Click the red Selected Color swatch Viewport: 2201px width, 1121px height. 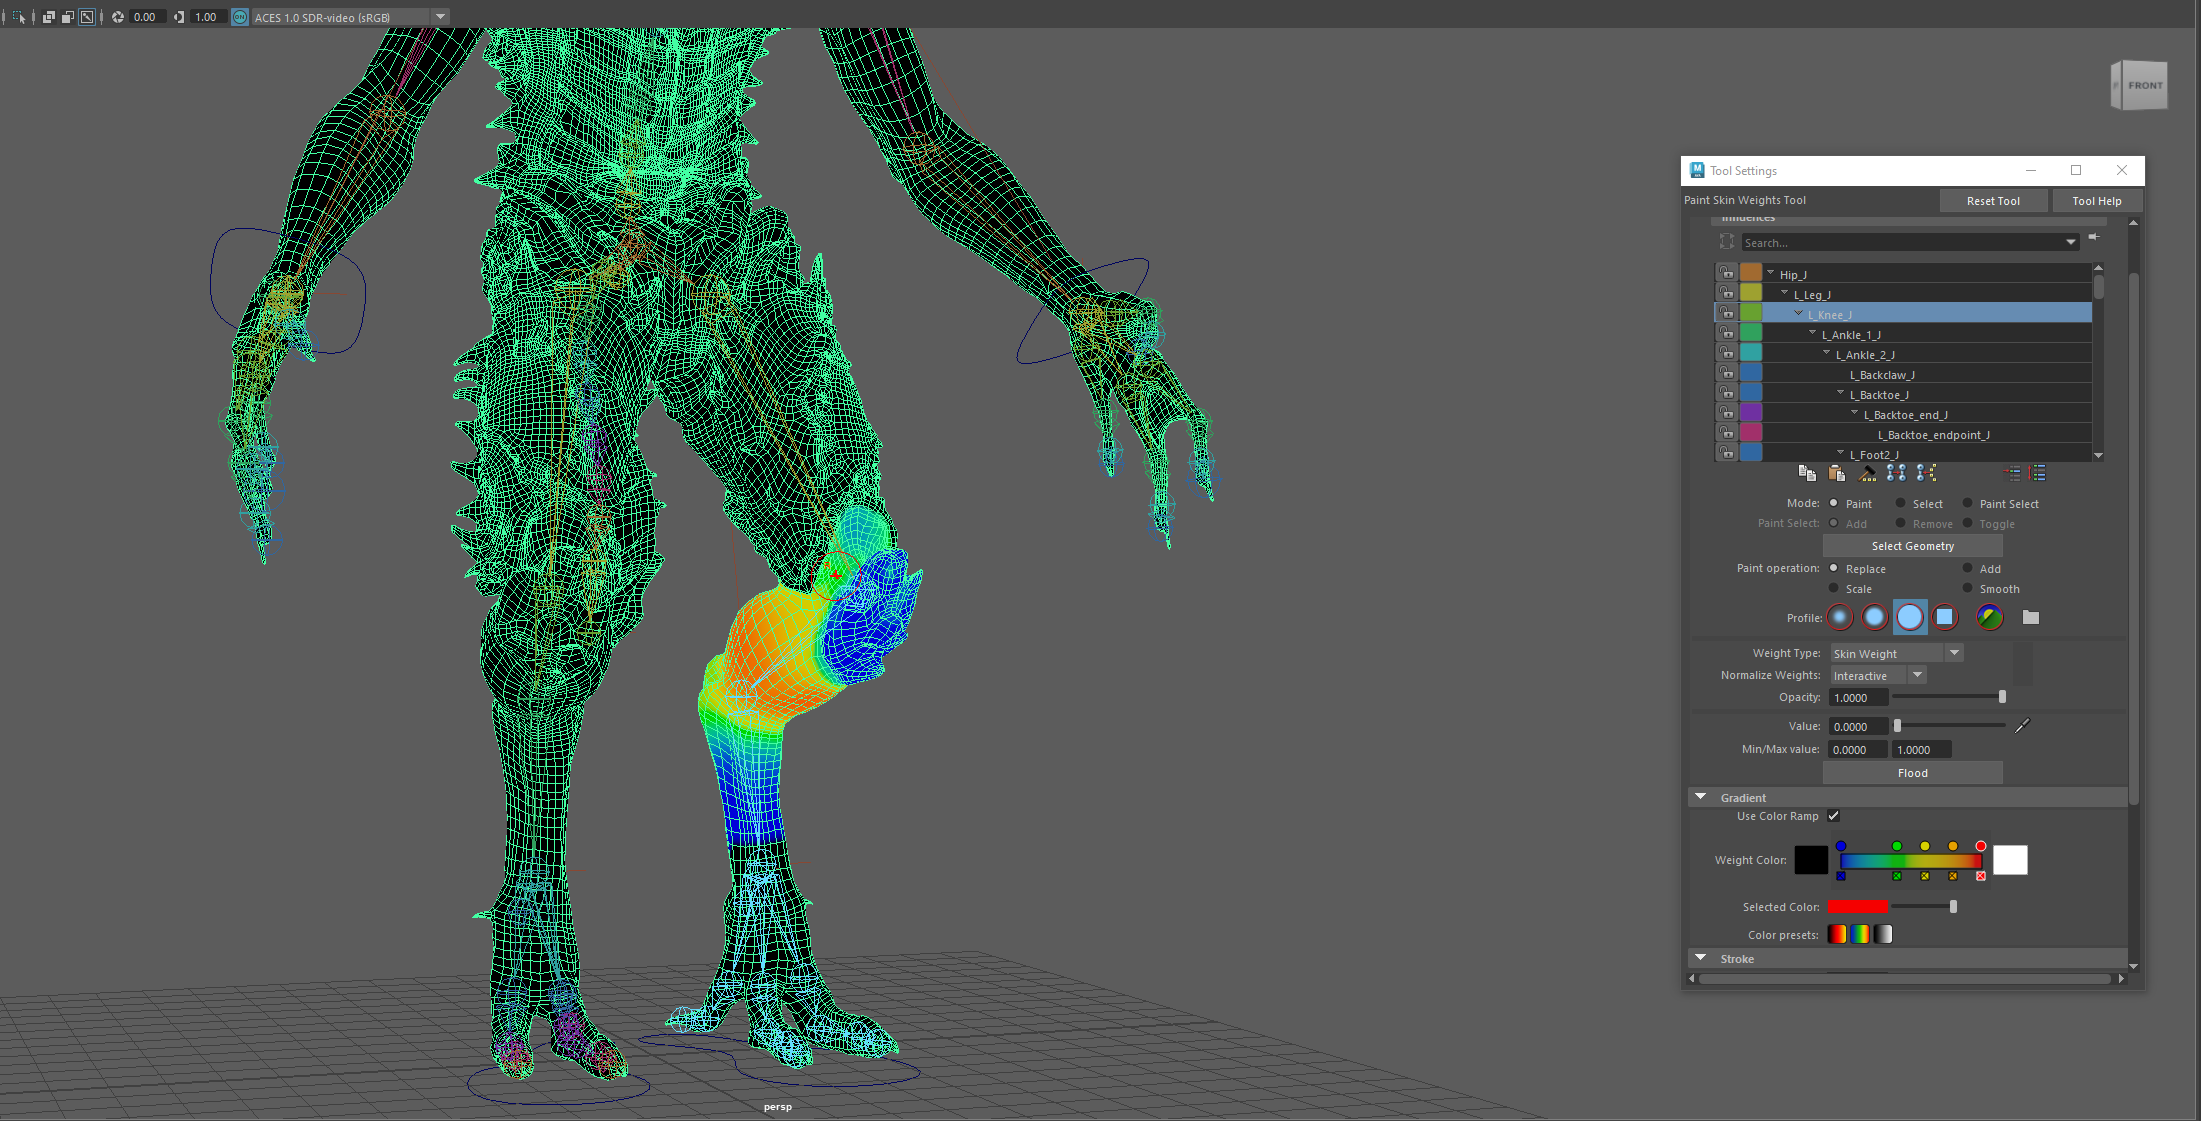point(1856,907)
